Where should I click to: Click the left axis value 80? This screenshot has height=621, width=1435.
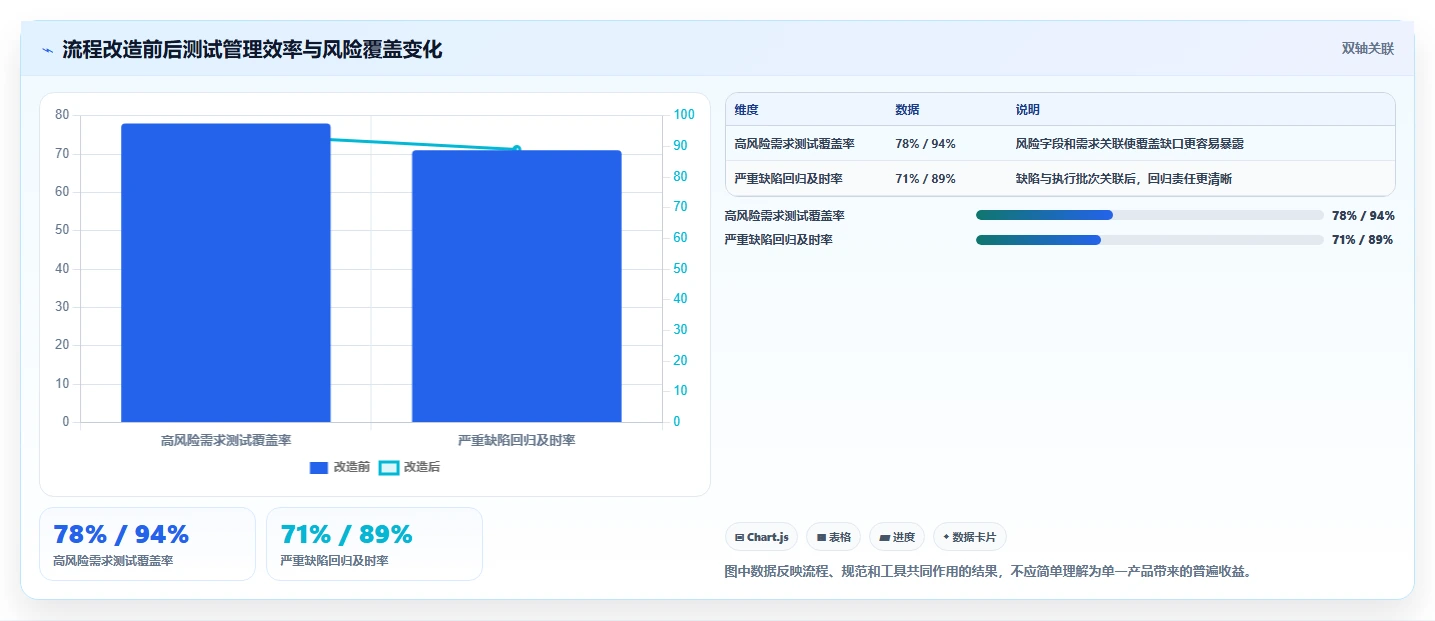pyautogui.click(x=62, y=115)
